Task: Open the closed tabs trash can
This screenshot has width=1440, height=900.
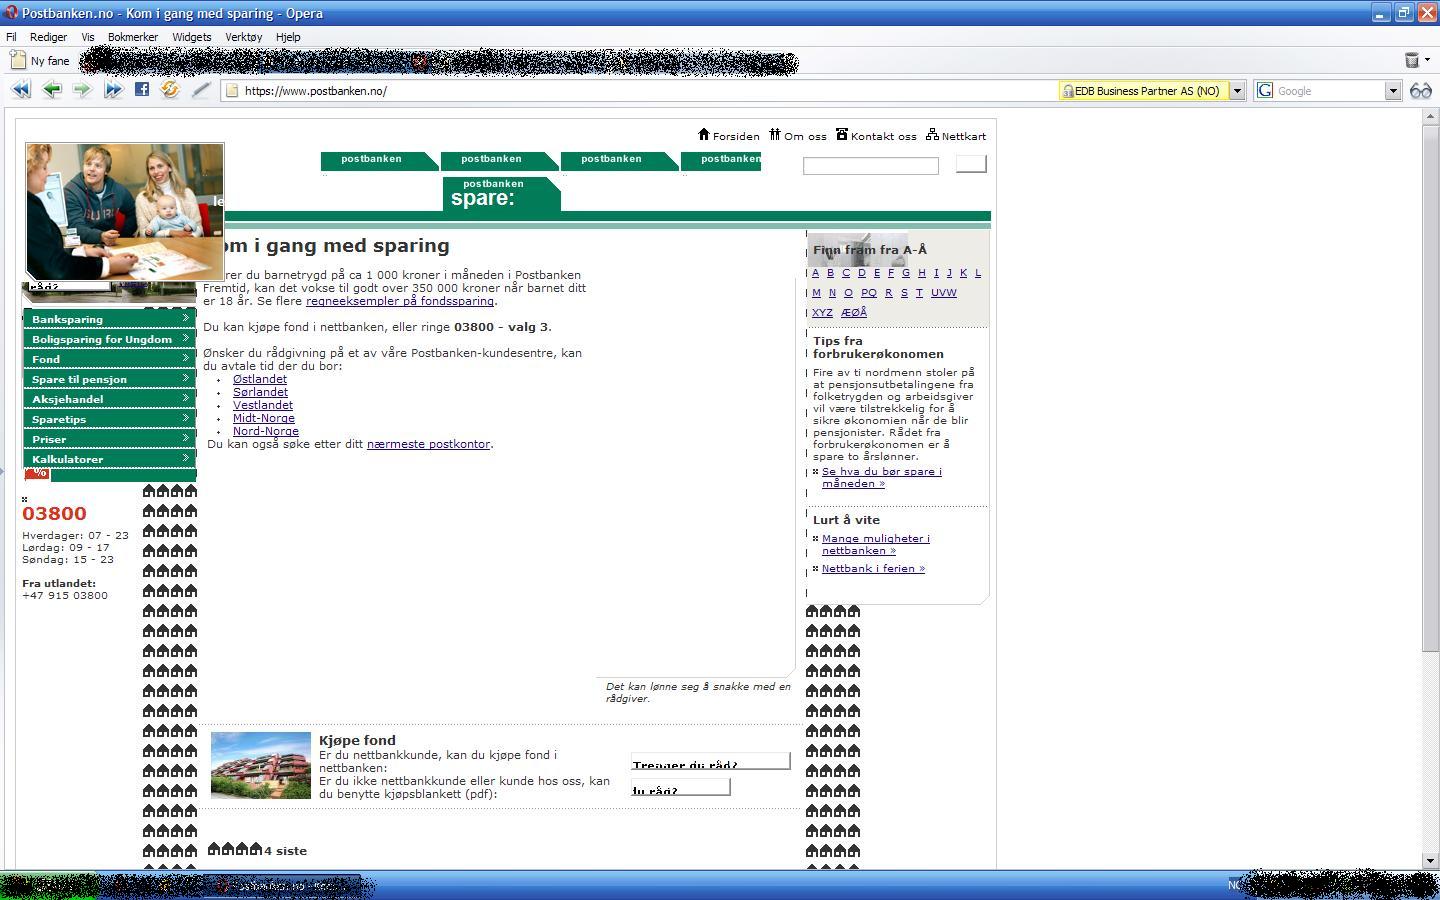Action: 1412,60
